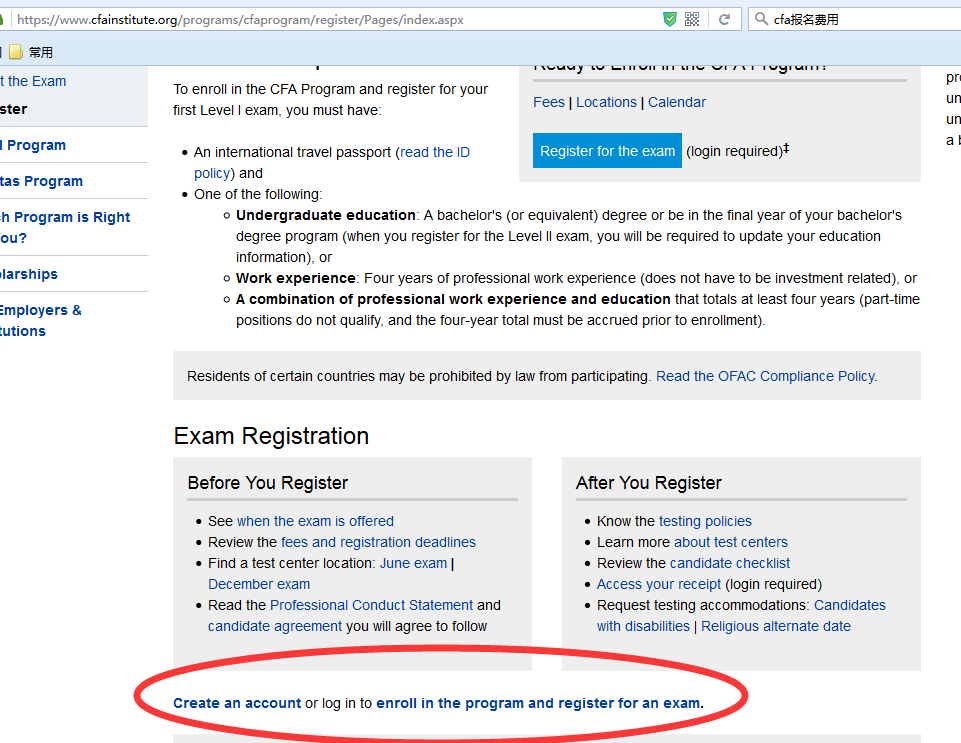Viewport: 961px width, 743px height.
Task: Open the Professional Conduct Statement link
Action: (371, 605)
